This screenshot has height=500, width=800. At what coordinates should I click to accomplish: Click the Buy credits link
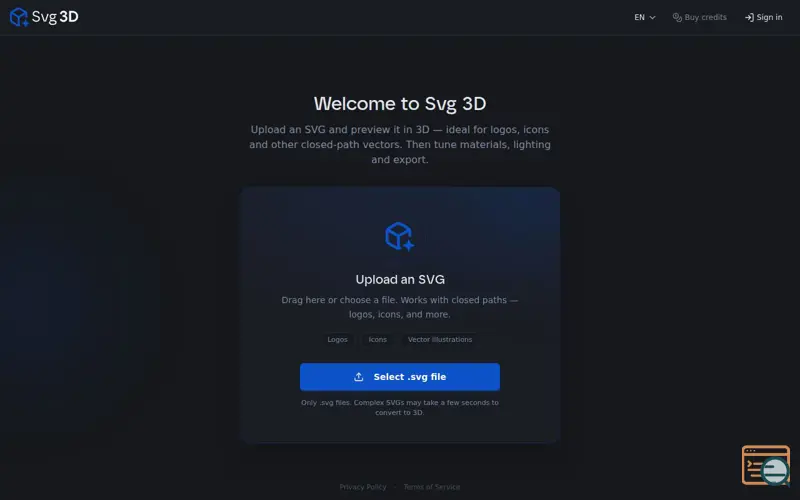(x=699, y=17)
